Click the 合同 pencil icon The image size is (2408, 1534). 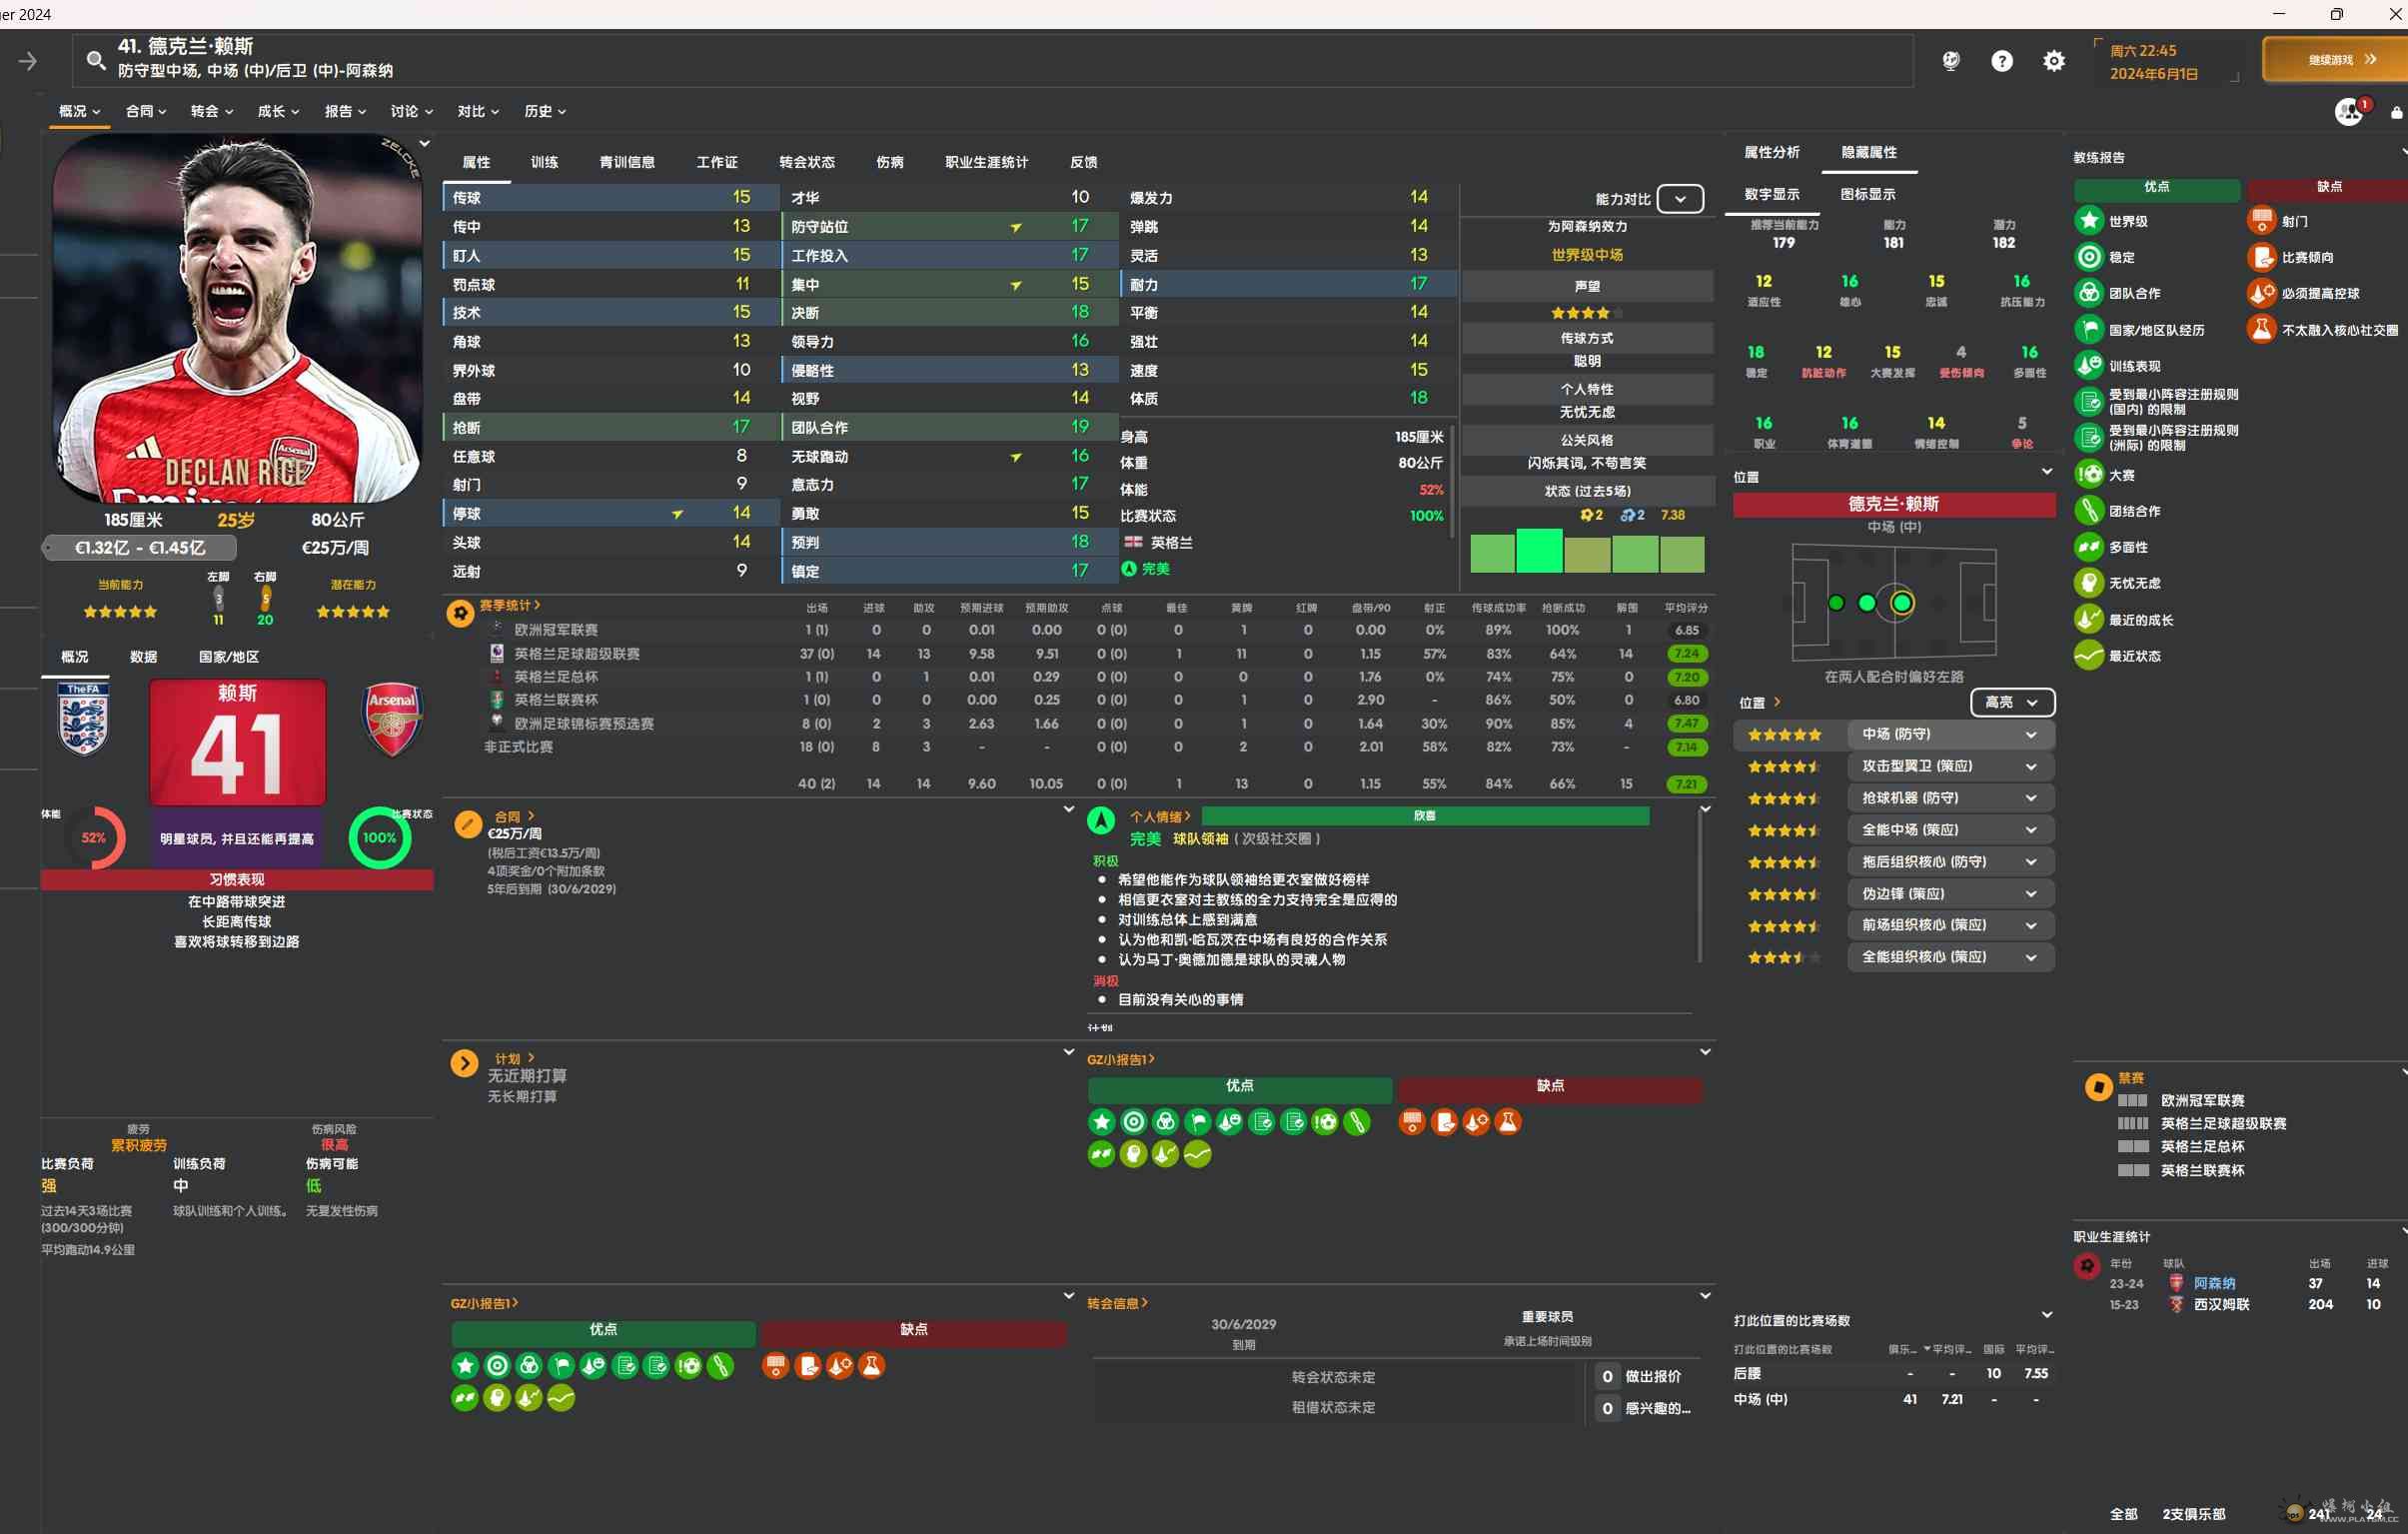[467, 825]
